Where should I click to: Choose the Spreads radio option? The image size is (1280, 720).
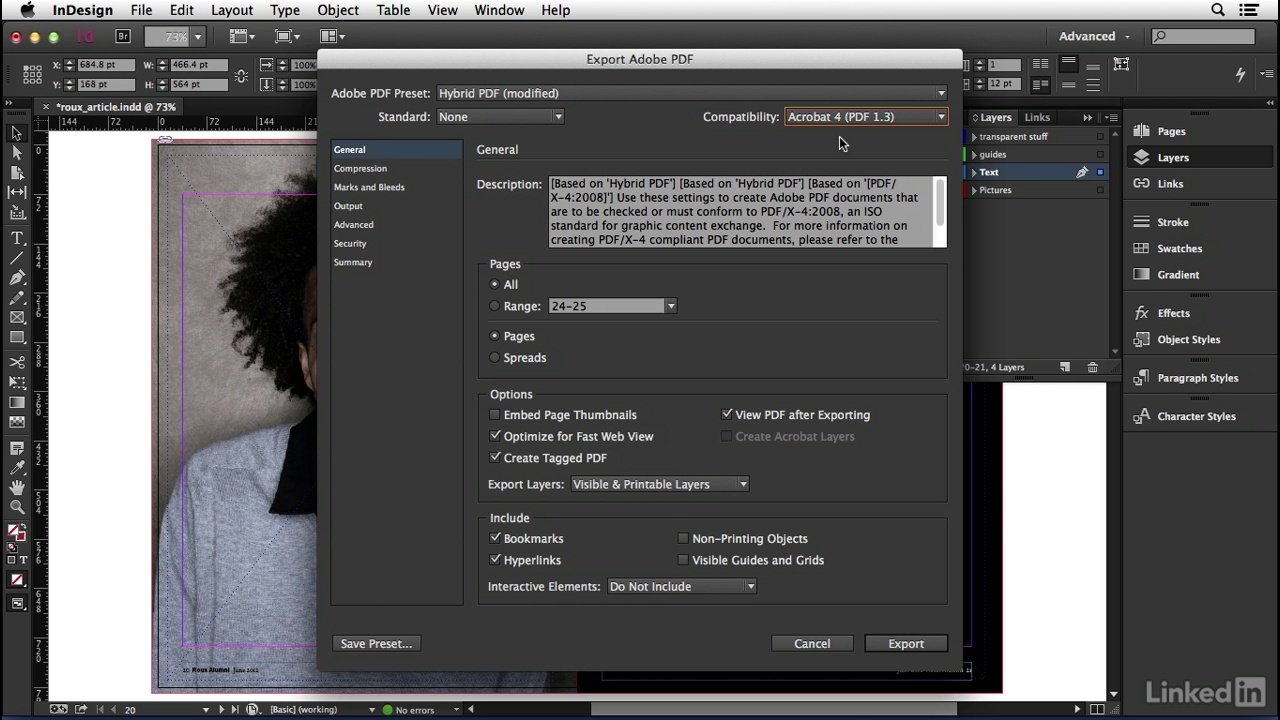click(494, 357)
